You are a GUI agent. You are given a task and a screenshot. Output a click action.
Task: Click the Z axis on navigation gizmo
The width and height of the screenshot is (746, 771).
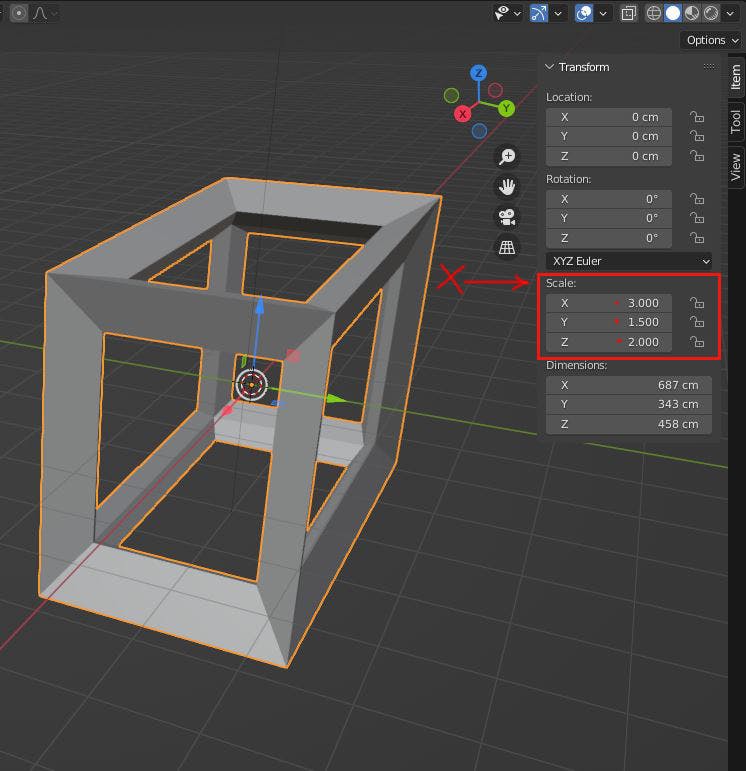tap(478, 73)
